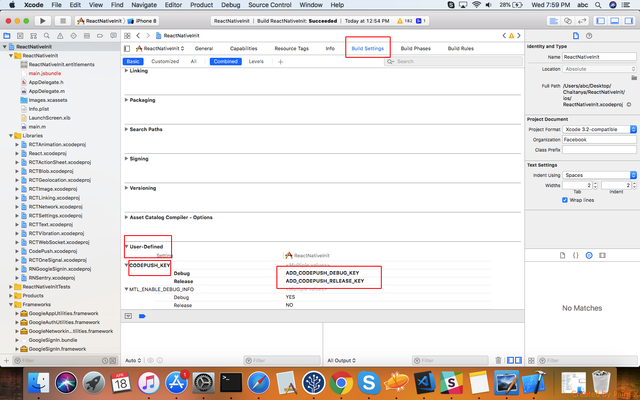Select AppDelegate.m in the project navigator

47,91
